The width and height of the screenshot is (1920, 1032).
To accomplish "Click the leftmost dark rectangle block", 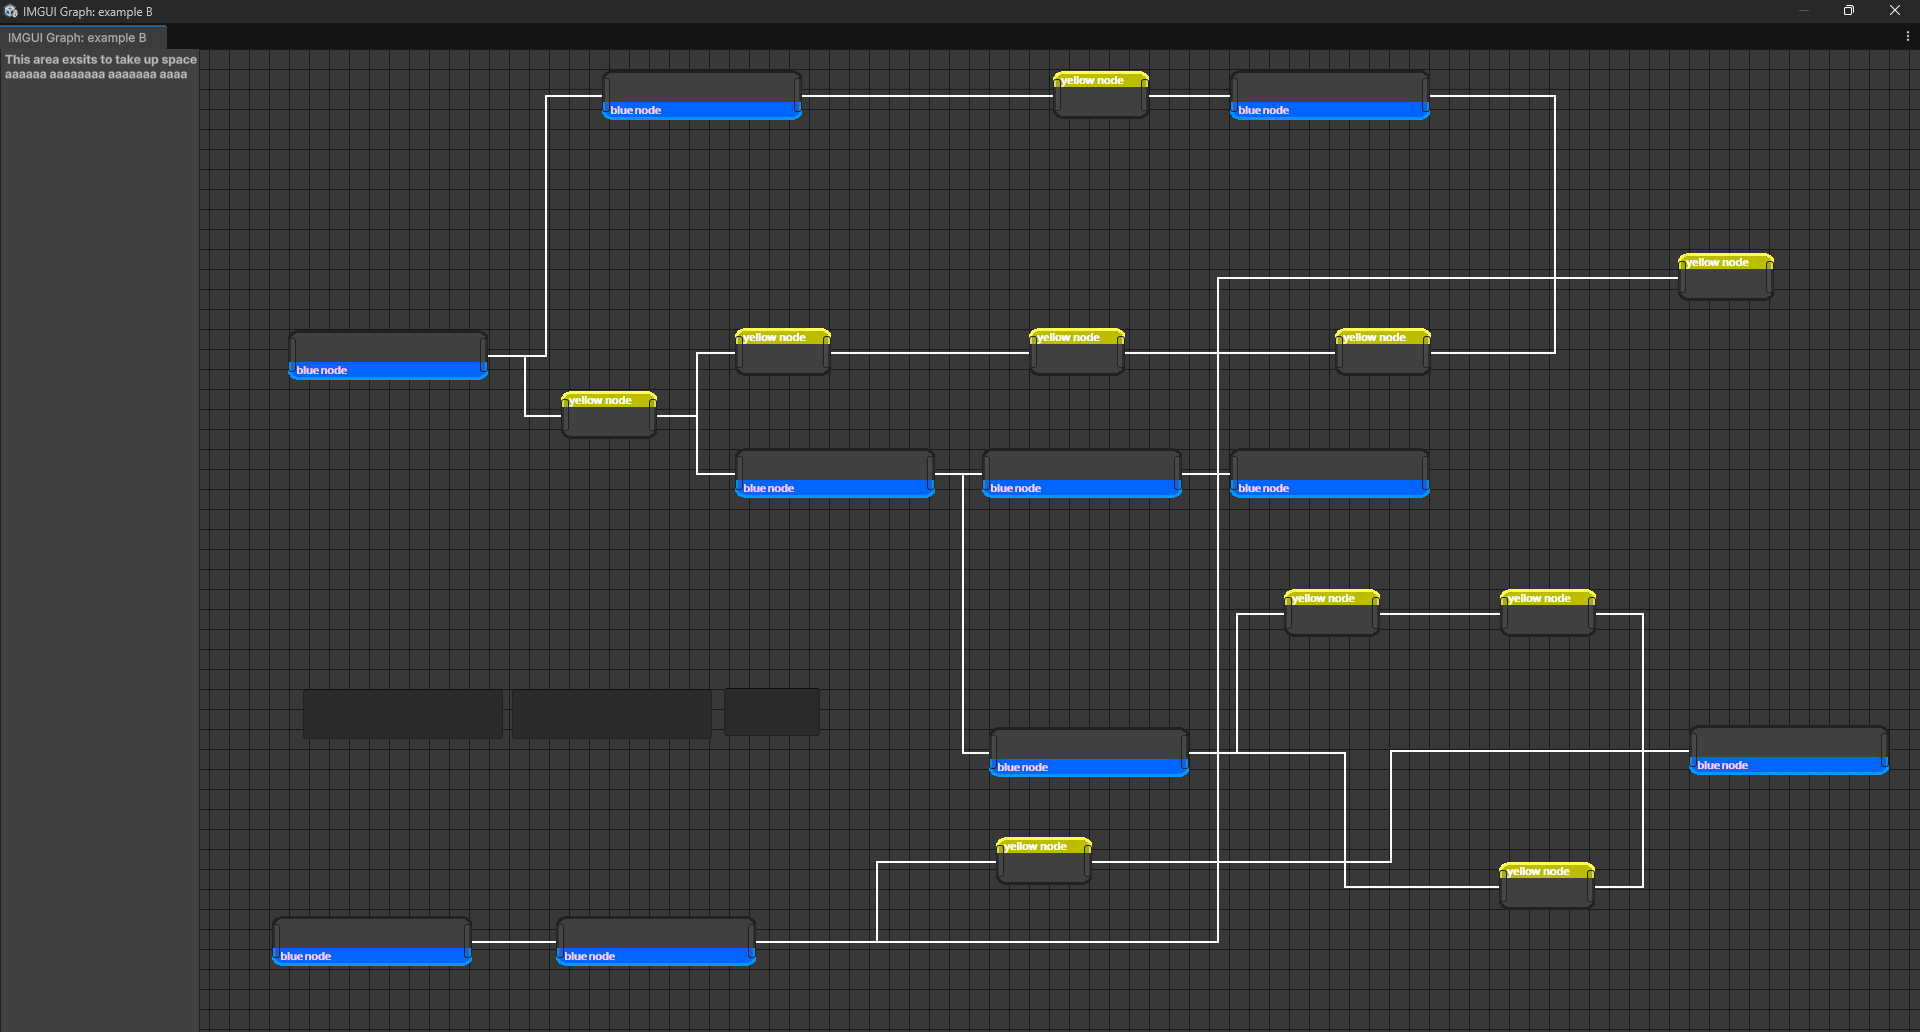I will 402,713.
